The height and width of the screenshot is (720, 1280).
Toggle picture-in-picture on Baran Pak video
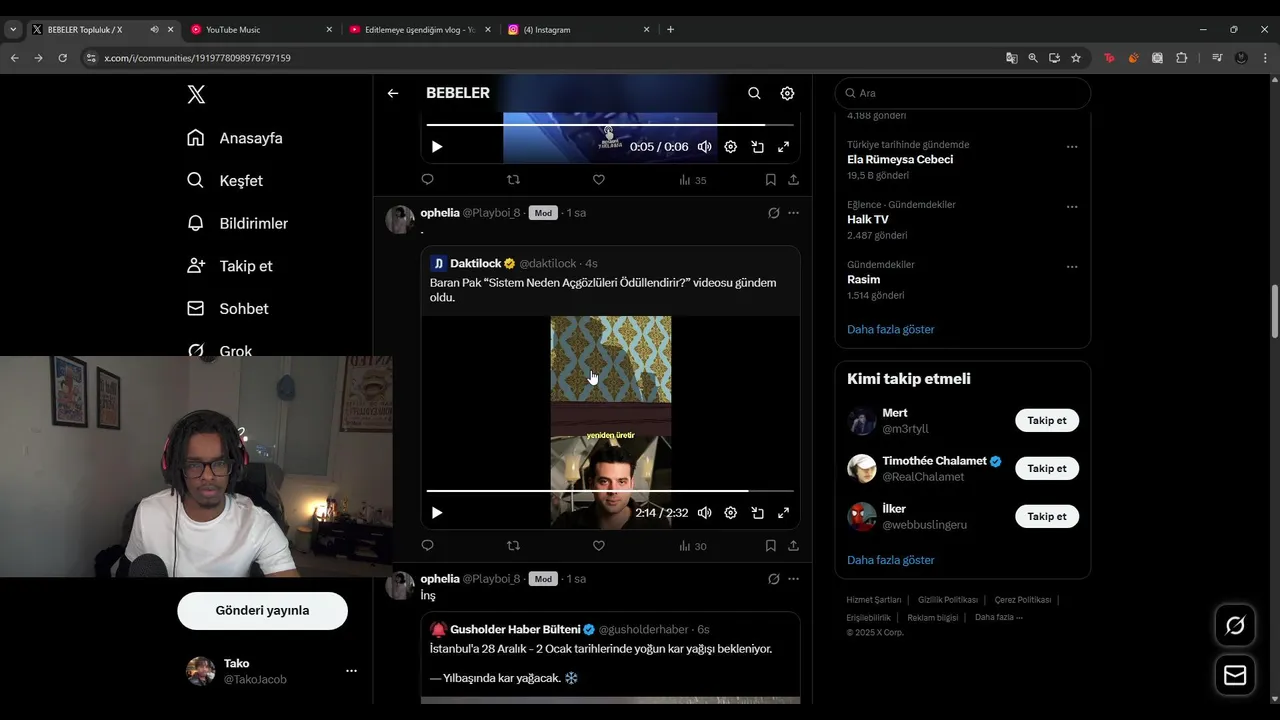point(758,513)
